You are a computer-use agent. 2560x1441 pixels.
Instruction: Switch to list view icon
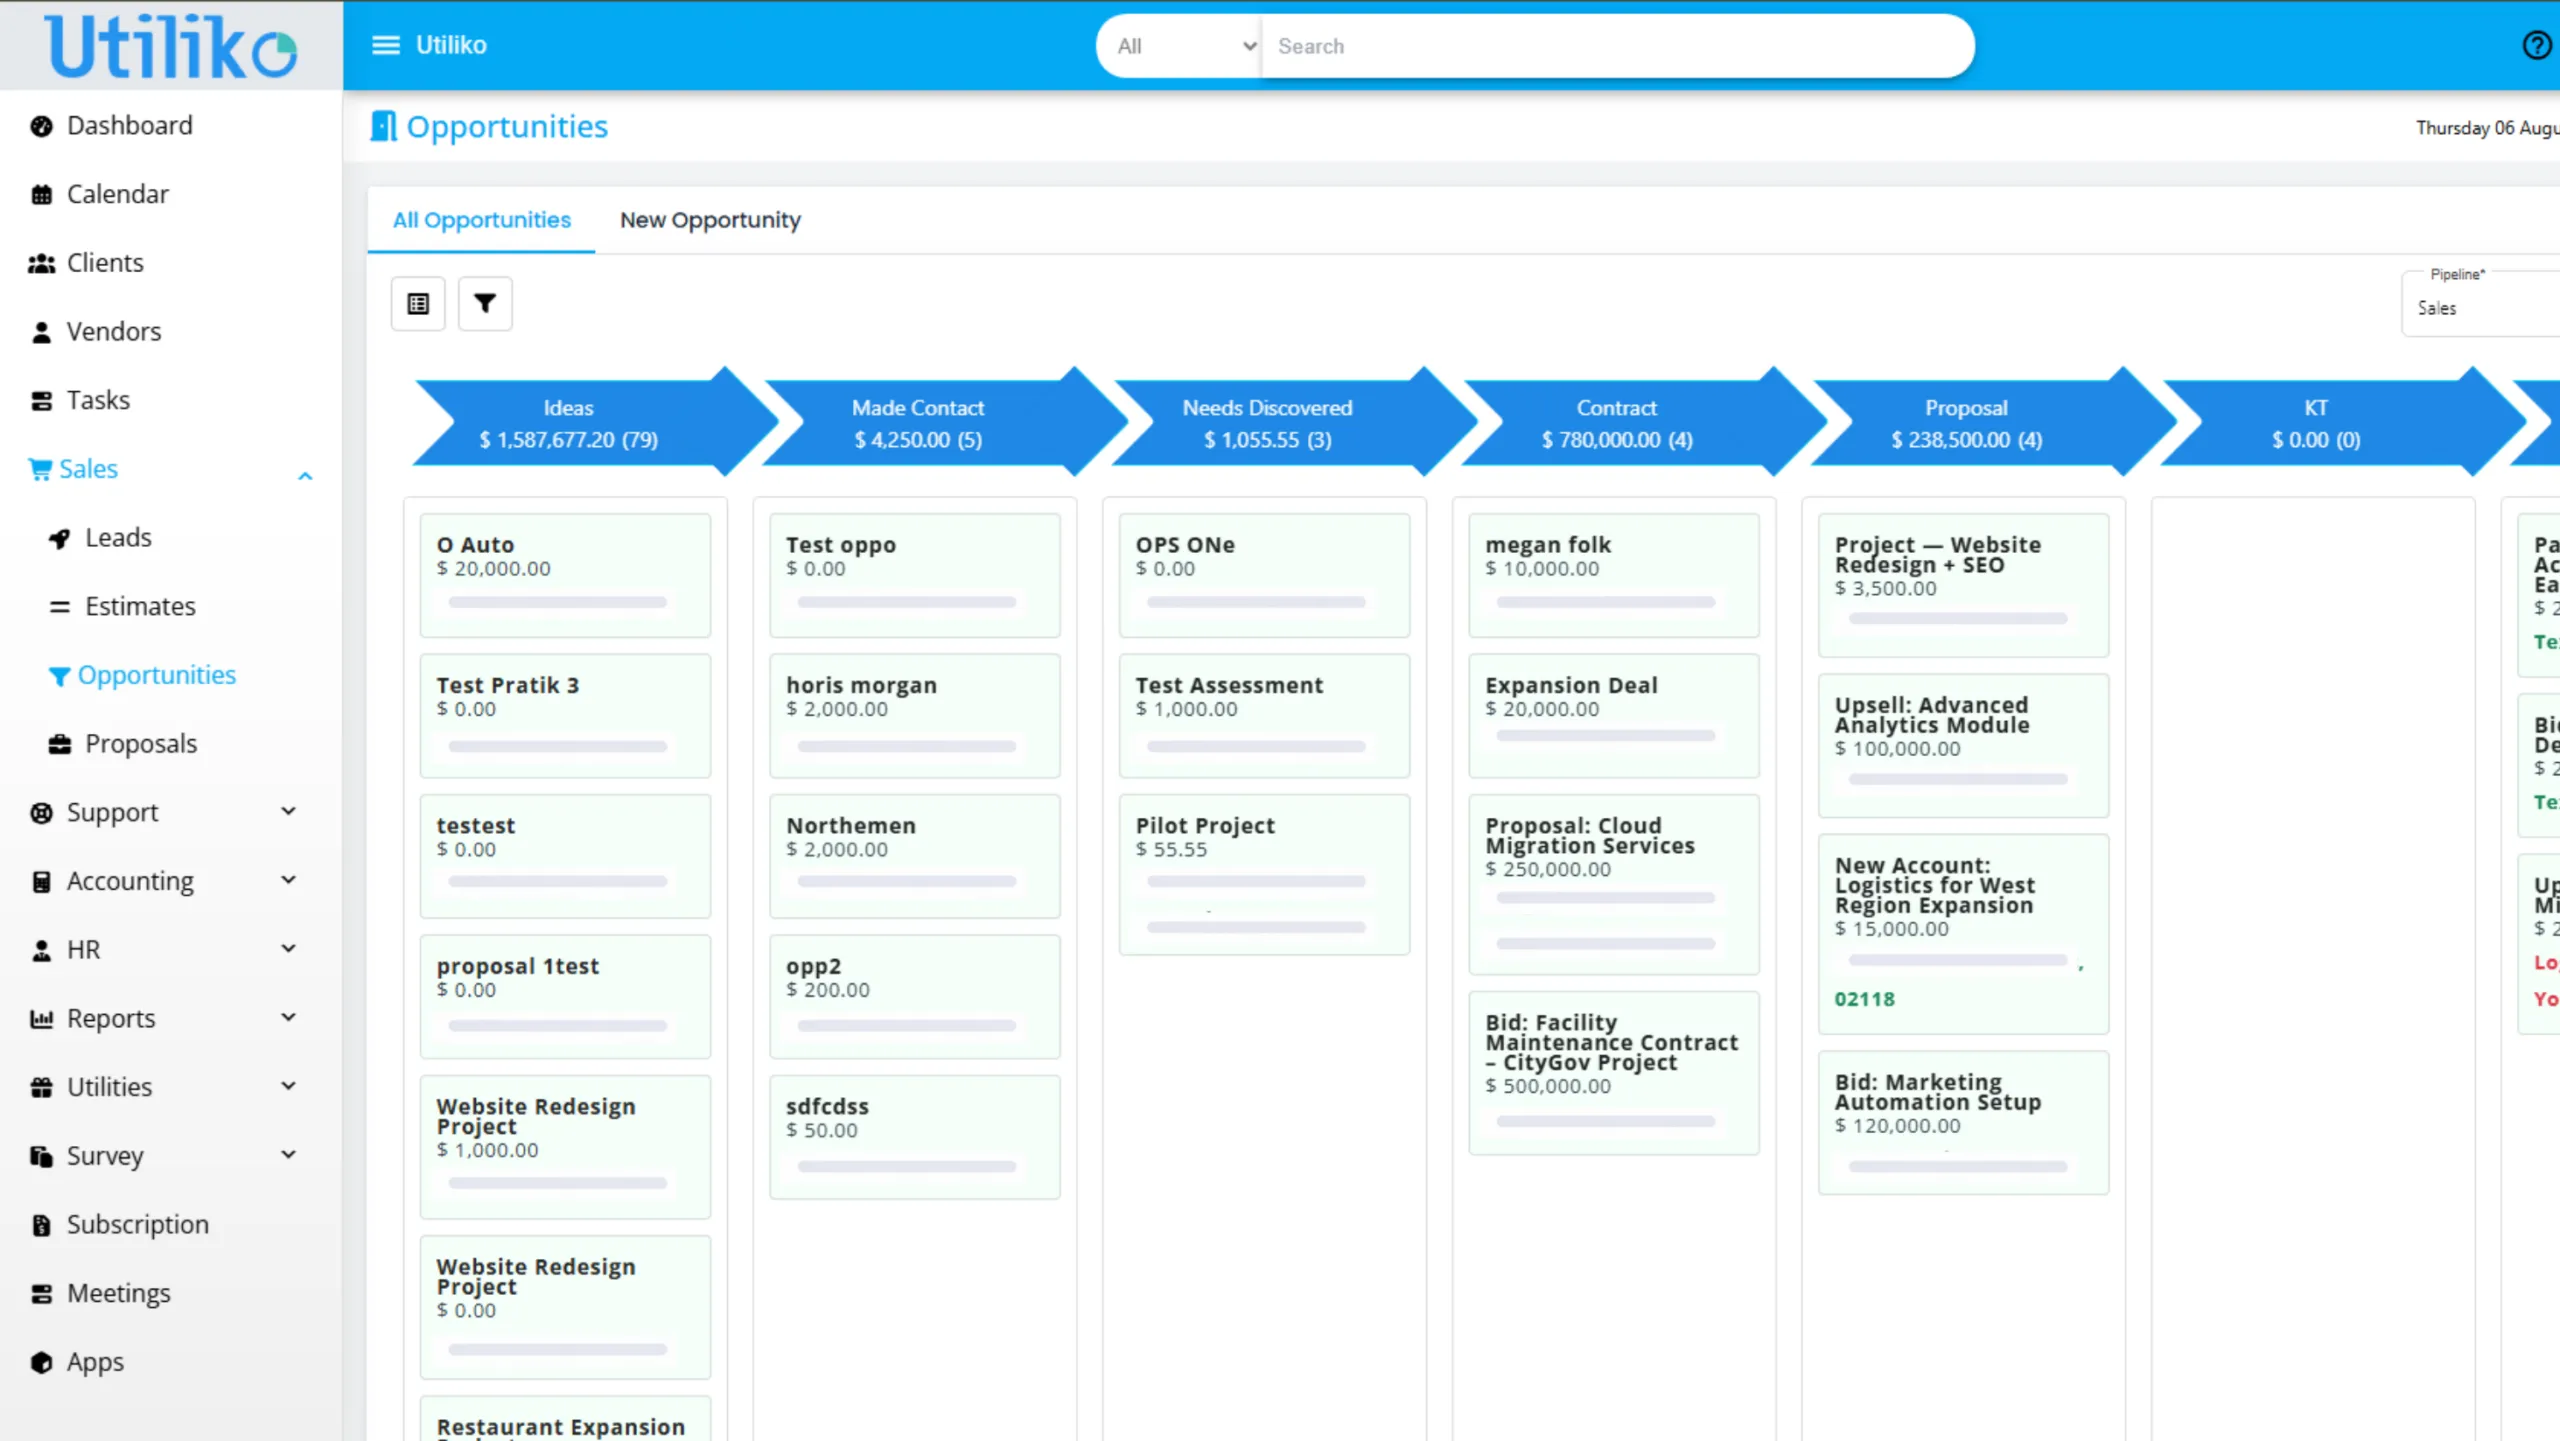pyautogui.click(x=418, y=304)
